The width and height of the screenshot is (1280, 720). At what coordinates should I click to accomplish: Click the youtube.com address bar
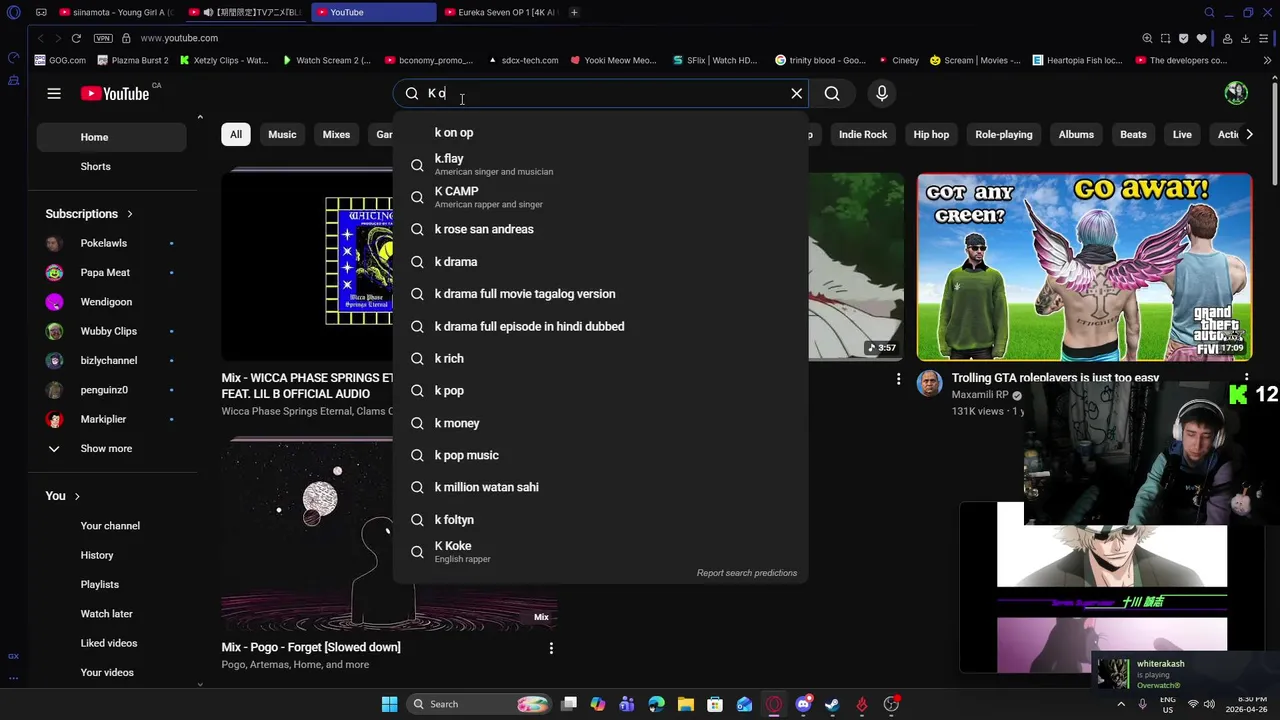point(179,38)
